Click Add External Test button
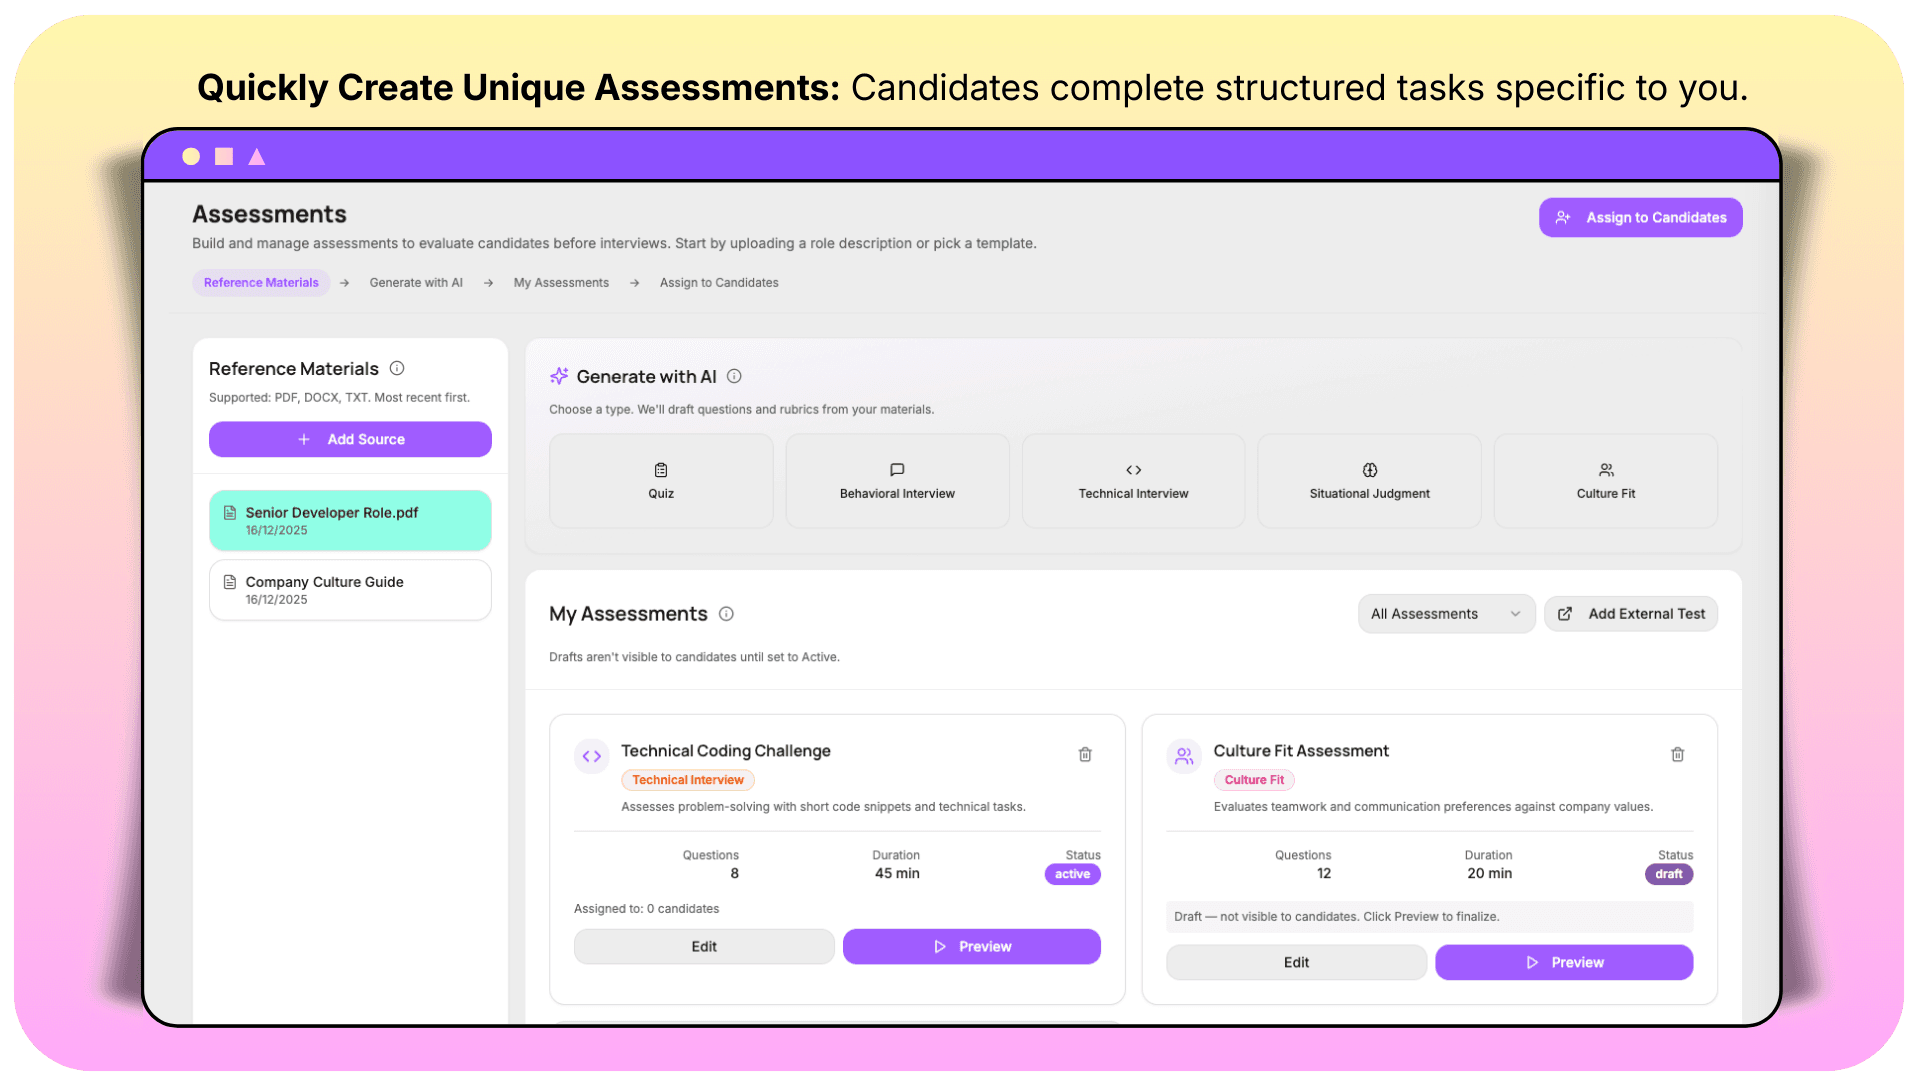The image size is (1920, 1080). tap(1631, 614)
